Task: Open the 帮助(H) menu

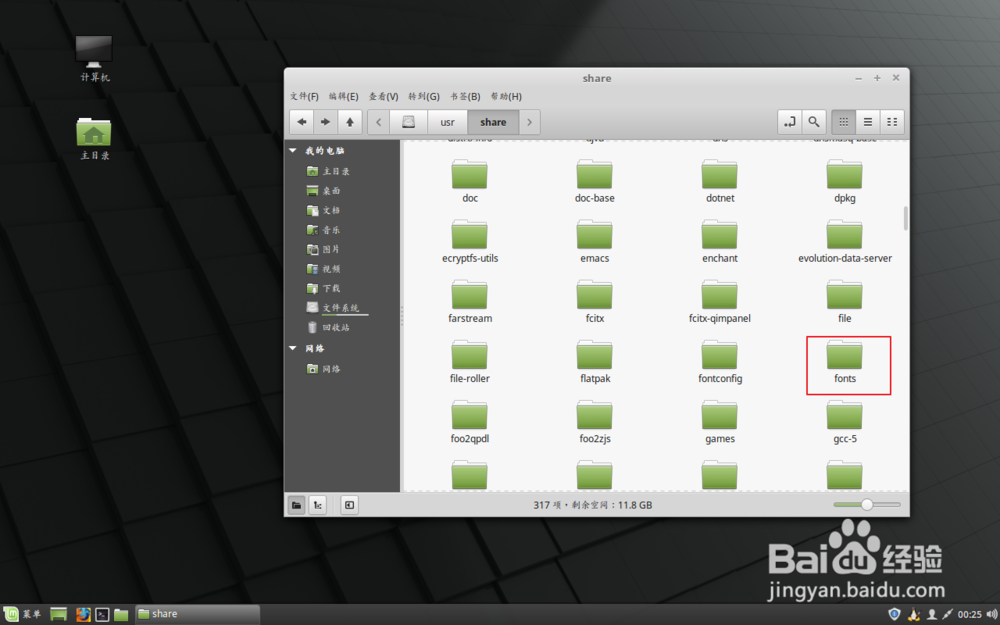Action: [x=506, y=96]
